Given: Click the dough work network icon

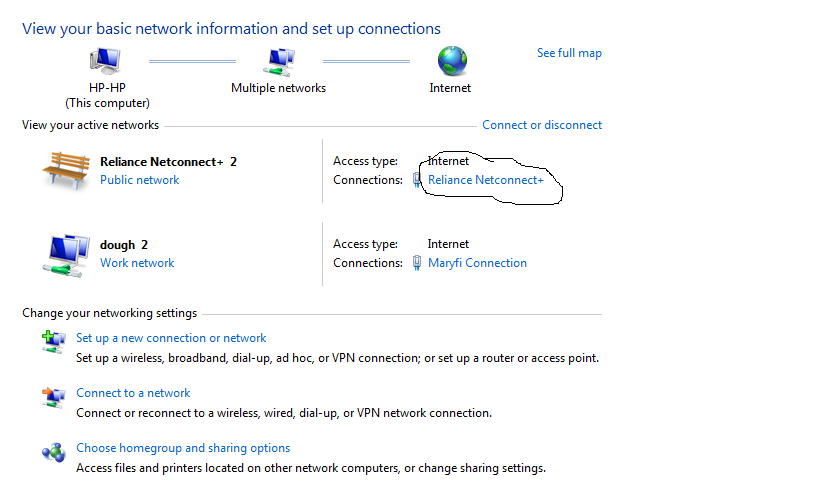Looking at the screenshot, I should (x=67, y=254).
